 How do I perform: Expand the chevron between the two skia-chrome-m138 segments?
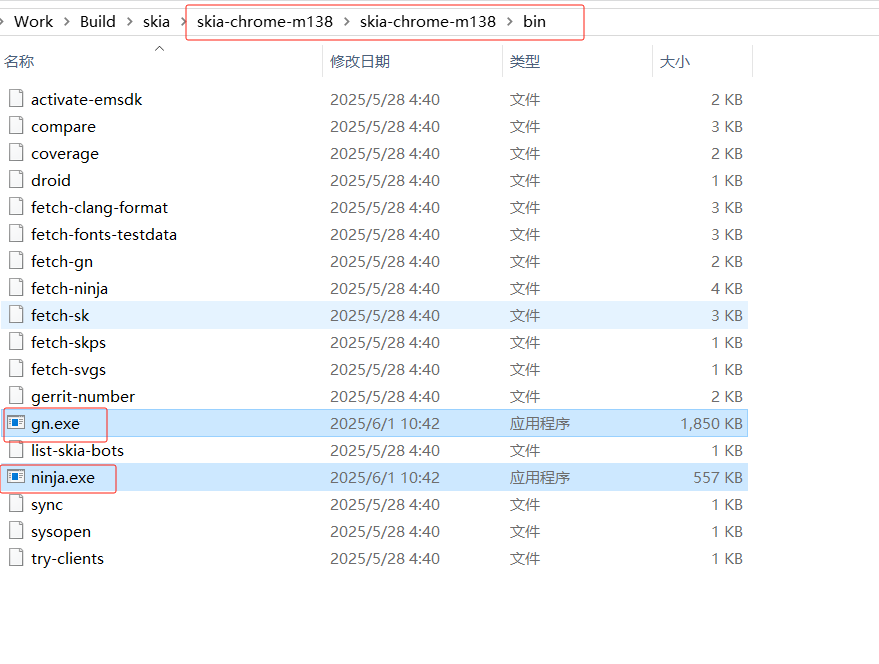point(346,22)
